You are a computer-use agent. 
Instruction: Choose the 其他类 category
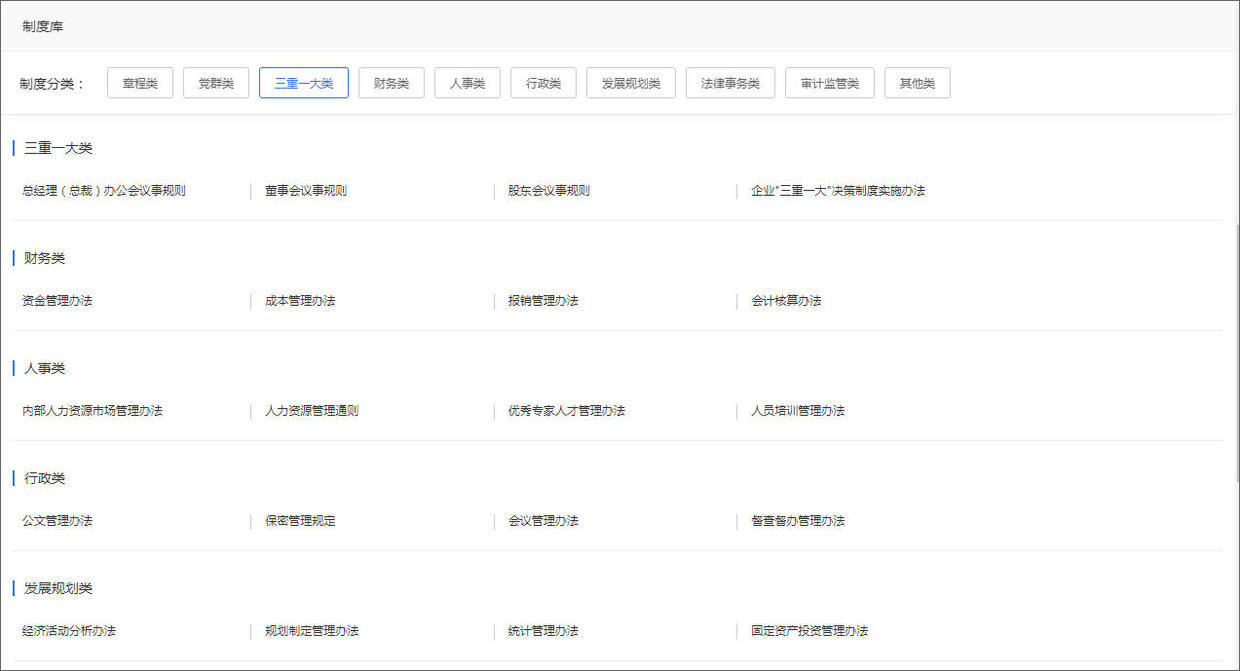pos(916,83)
